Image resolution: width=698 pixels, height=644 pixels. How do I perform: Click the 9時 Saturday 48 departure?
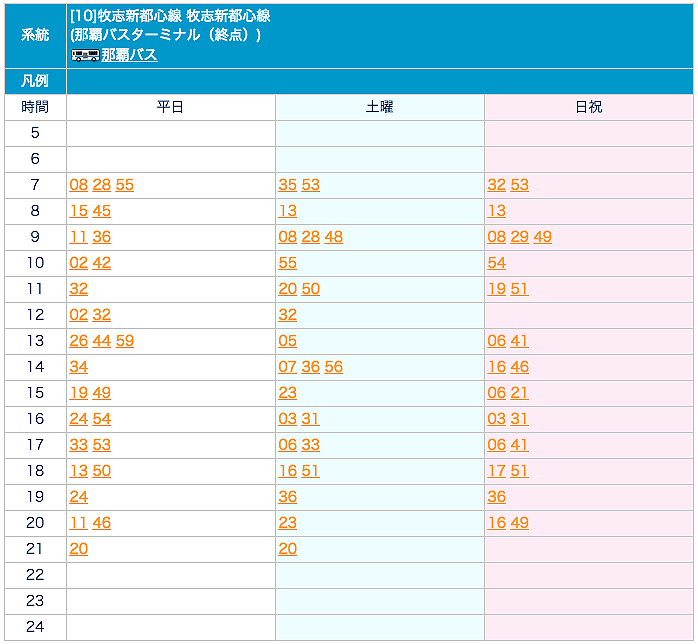click(x=333, y=237)
